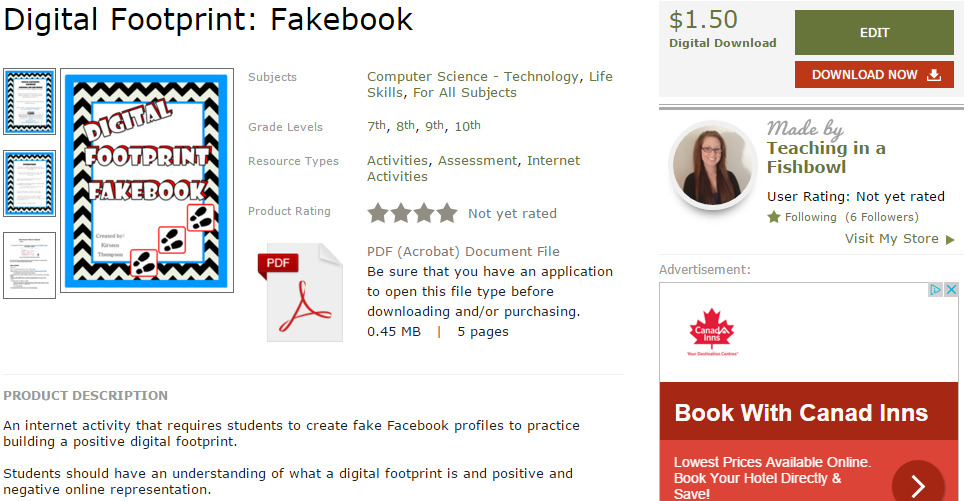This screenshot has width=972, height=501.
Task: Click the Grade Levels field label
Action: 285,127
